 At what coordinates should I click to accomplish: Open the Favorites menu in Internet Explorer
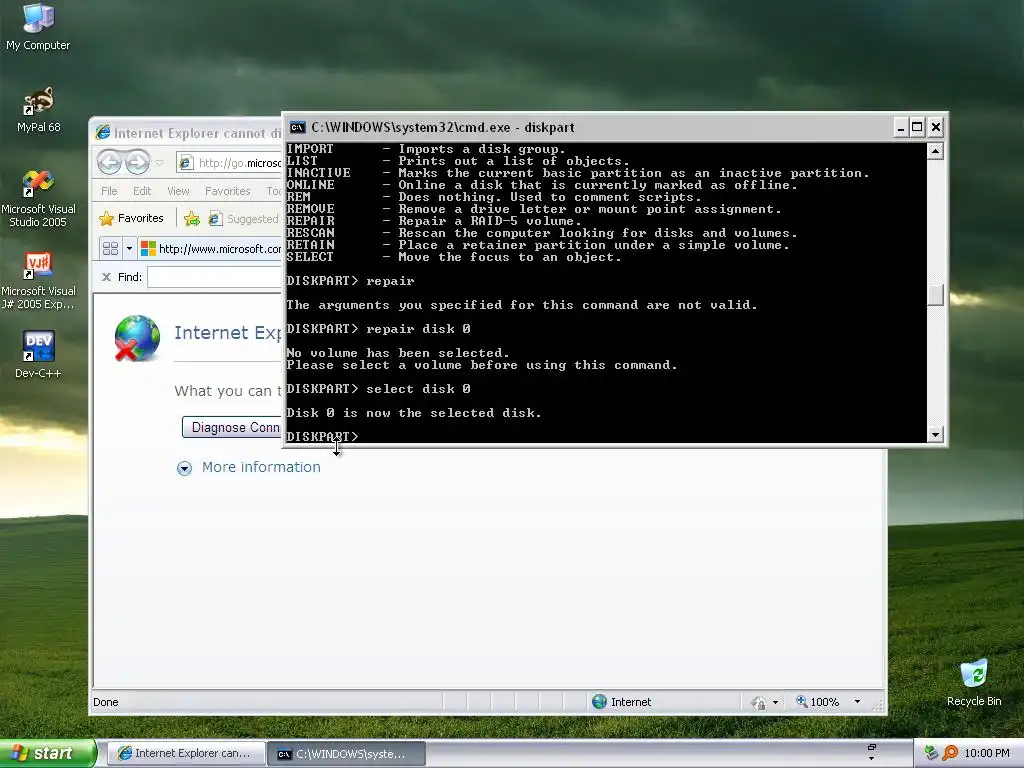pos(227,191)
